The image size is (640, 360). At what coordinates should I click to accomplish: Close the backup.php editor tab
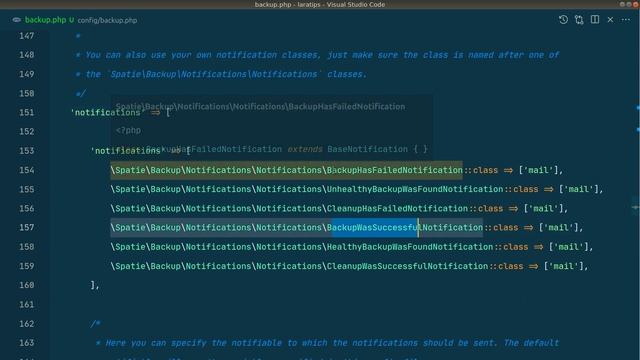pos(610,20)
